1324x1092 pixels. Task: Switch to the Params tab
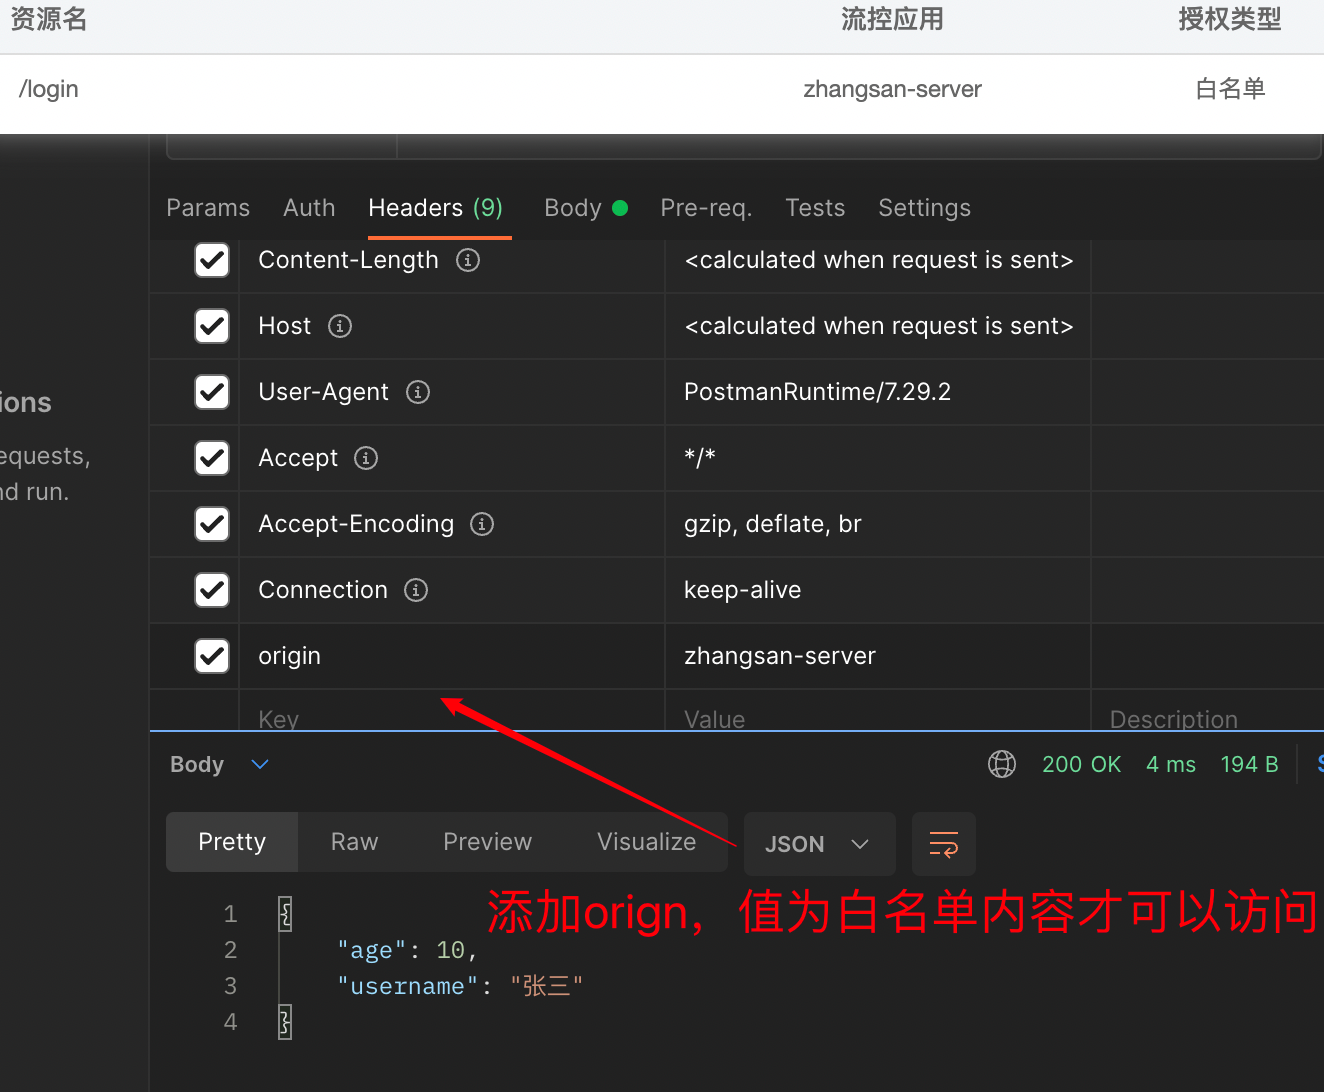(x=208, y=208)
